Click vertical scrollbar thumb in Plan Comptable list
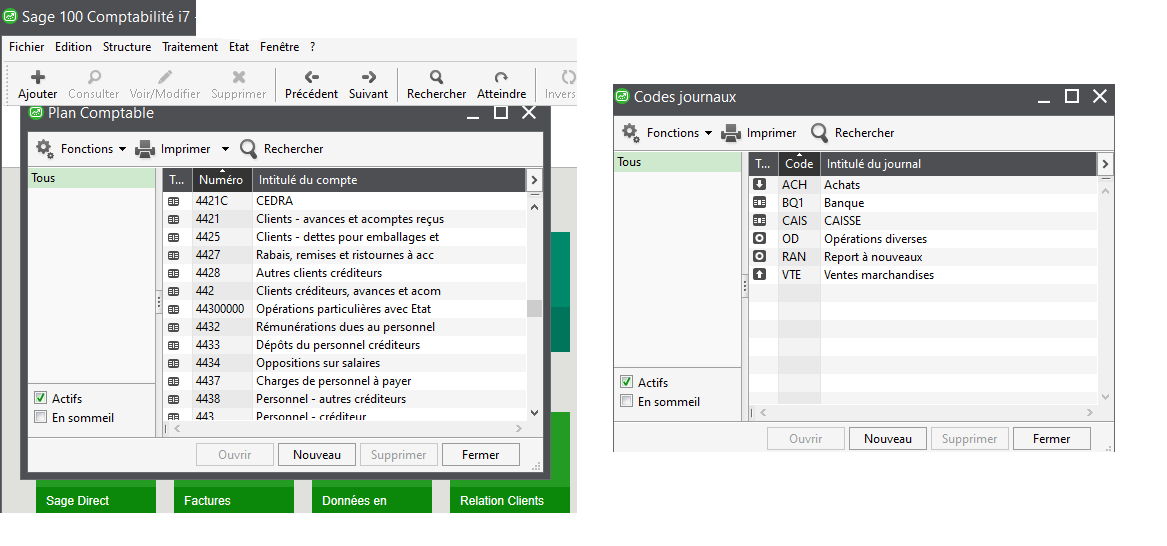 (534, 308)
